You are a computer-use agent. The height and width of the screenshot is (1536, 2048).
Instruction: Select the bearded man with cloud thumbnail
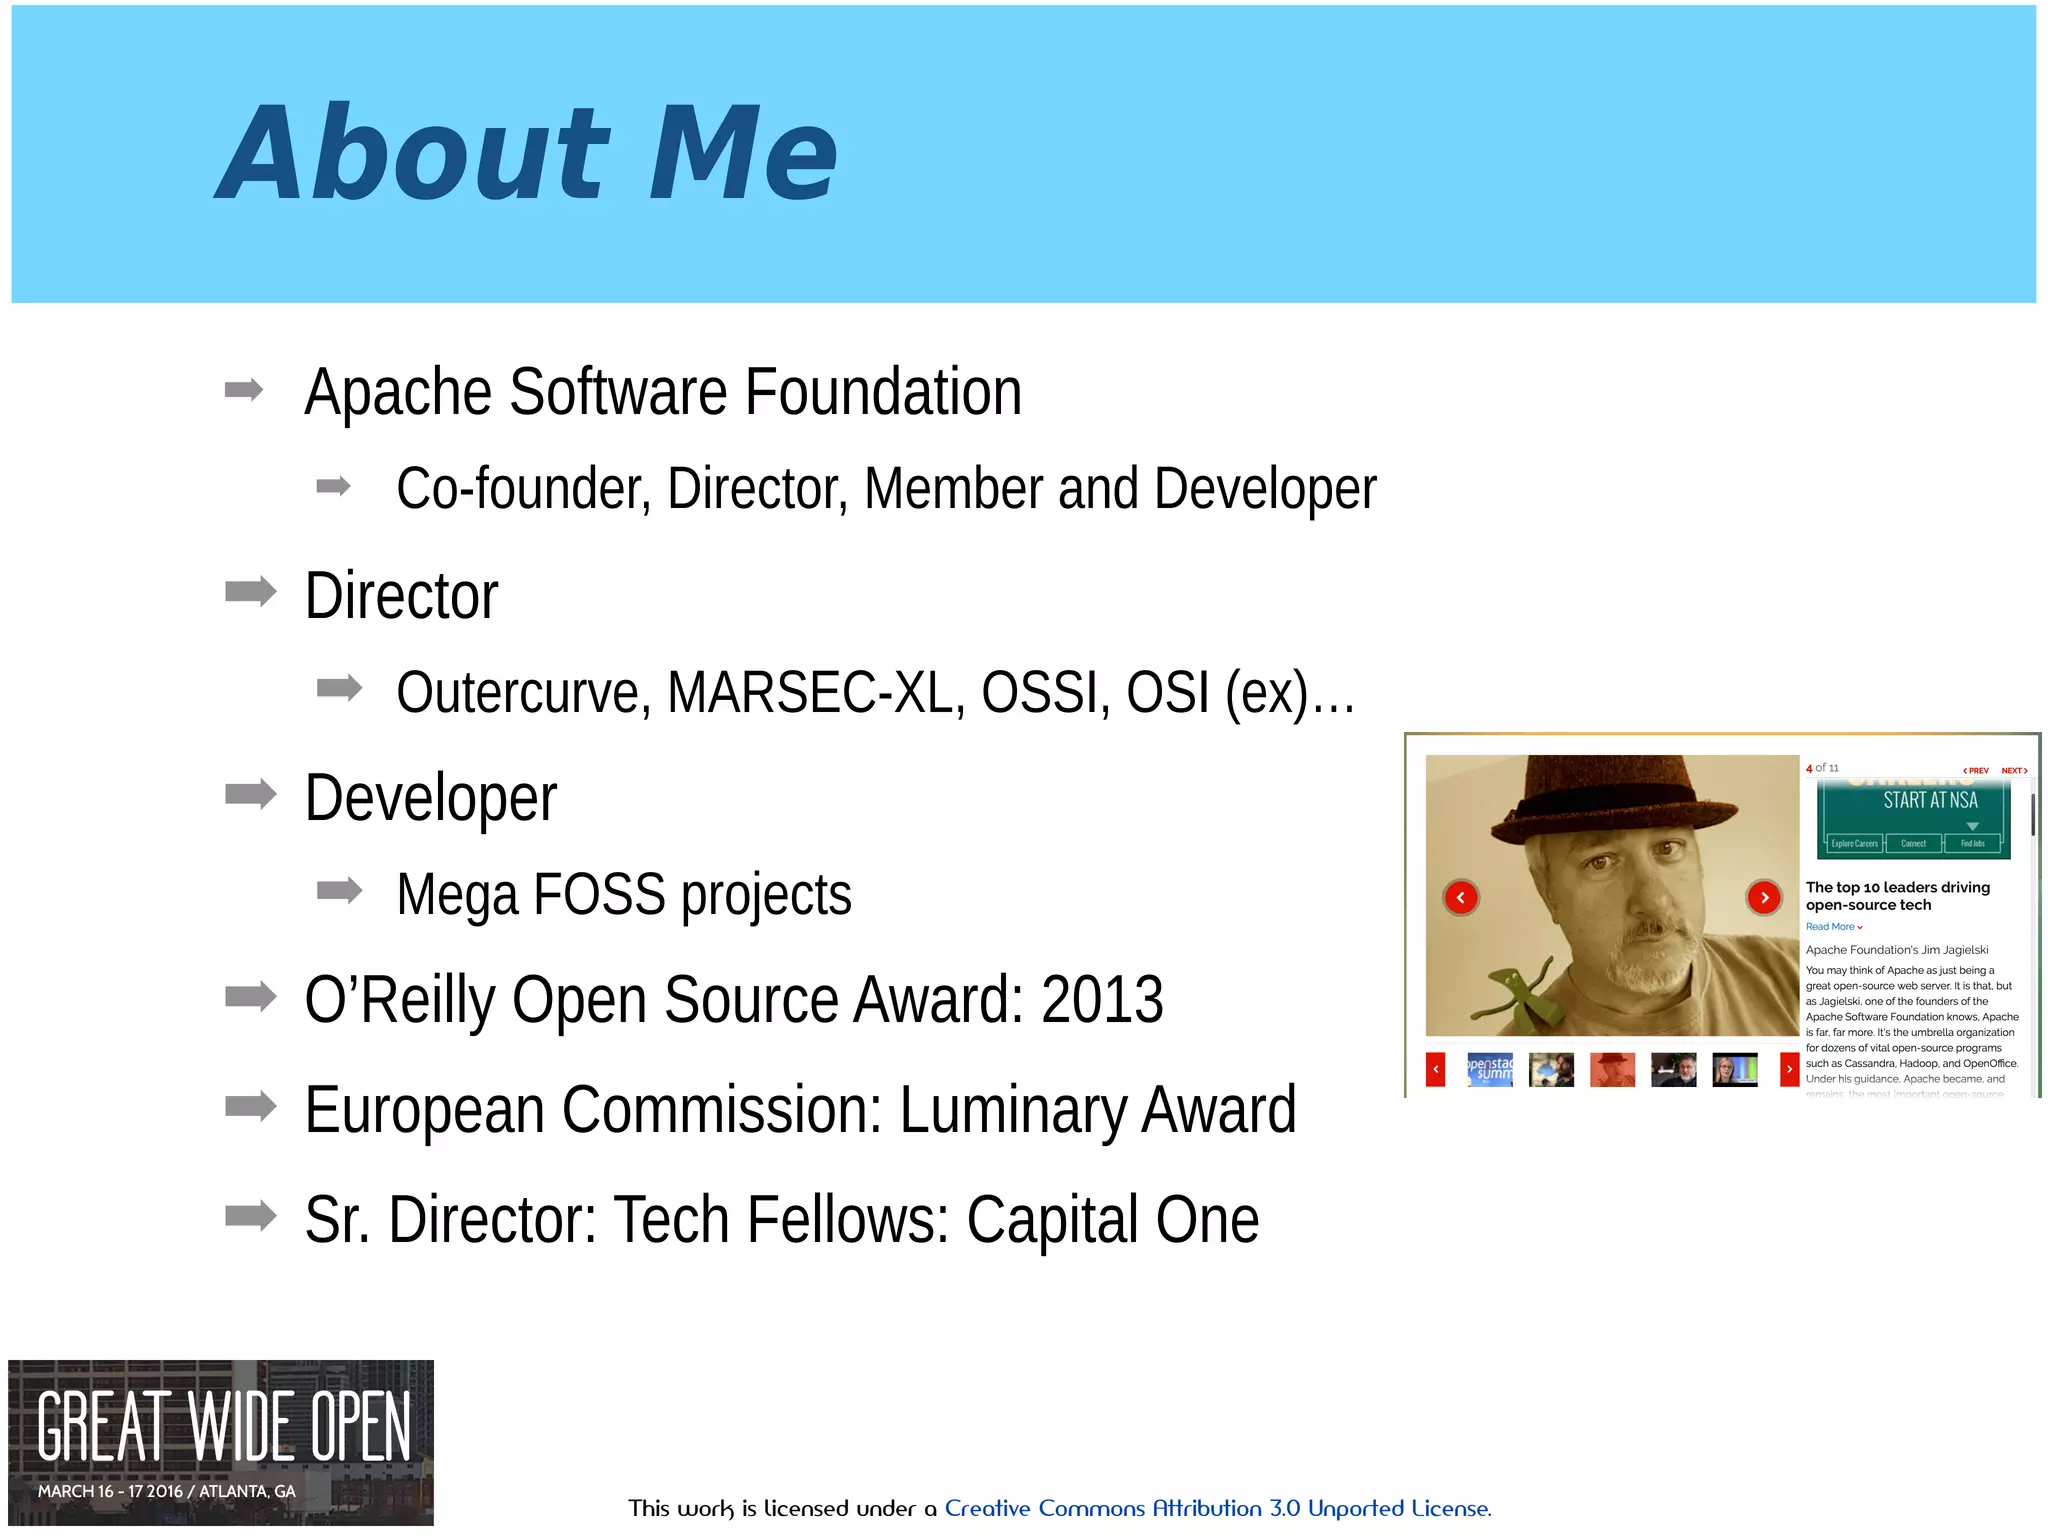(x=1551, y=1070)
